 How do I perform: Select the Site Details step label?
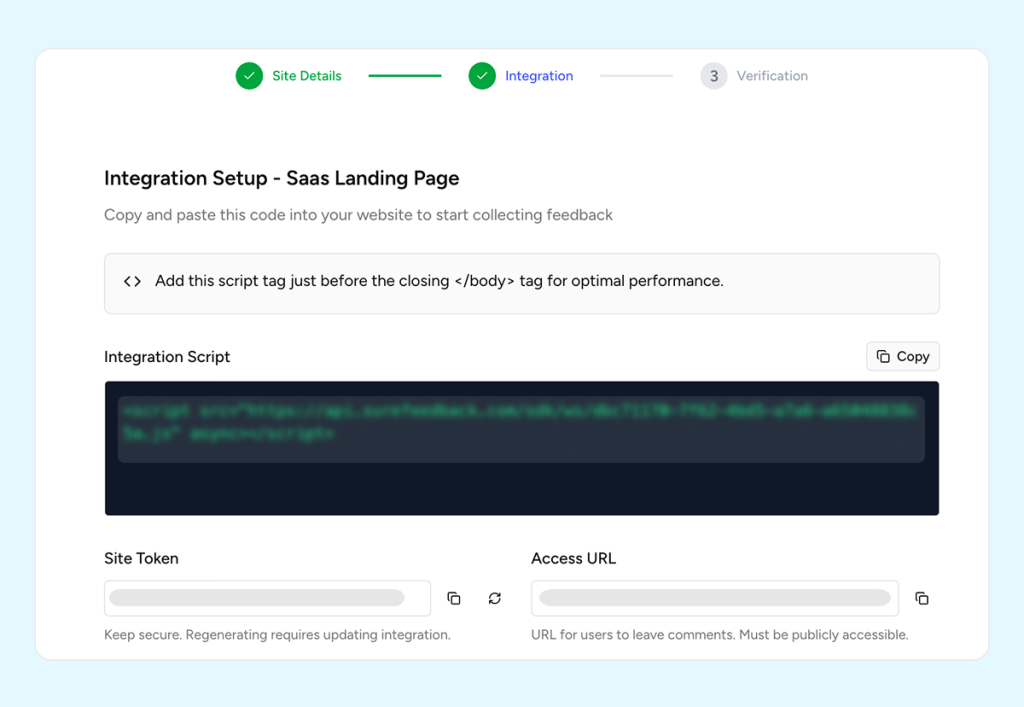click(306, 75)
